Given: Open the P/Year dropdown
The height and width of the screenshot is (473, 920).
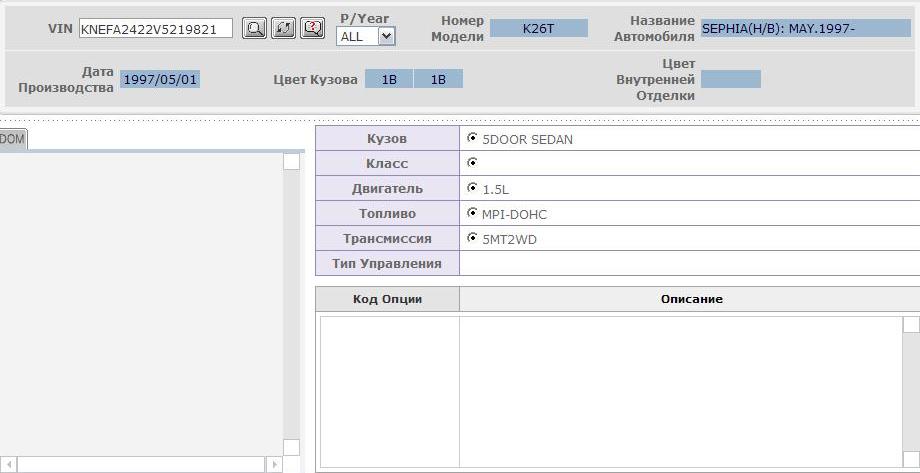Looking at the screenshot, I should 366,37.
